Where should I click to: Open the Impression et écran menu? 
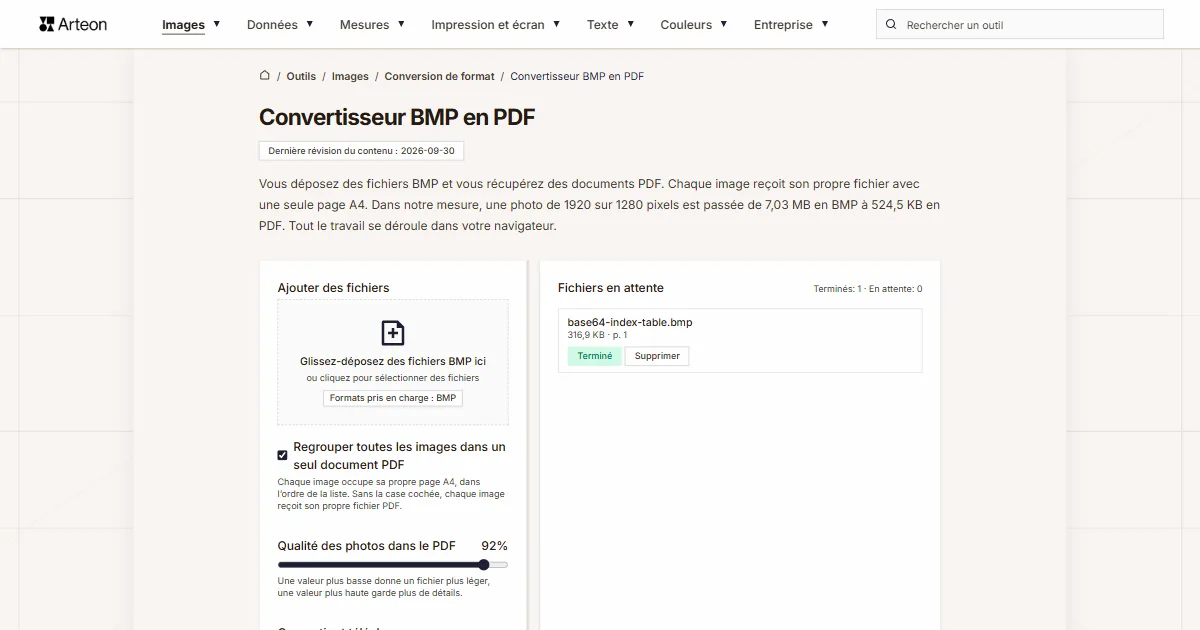(x=488, y=25)
